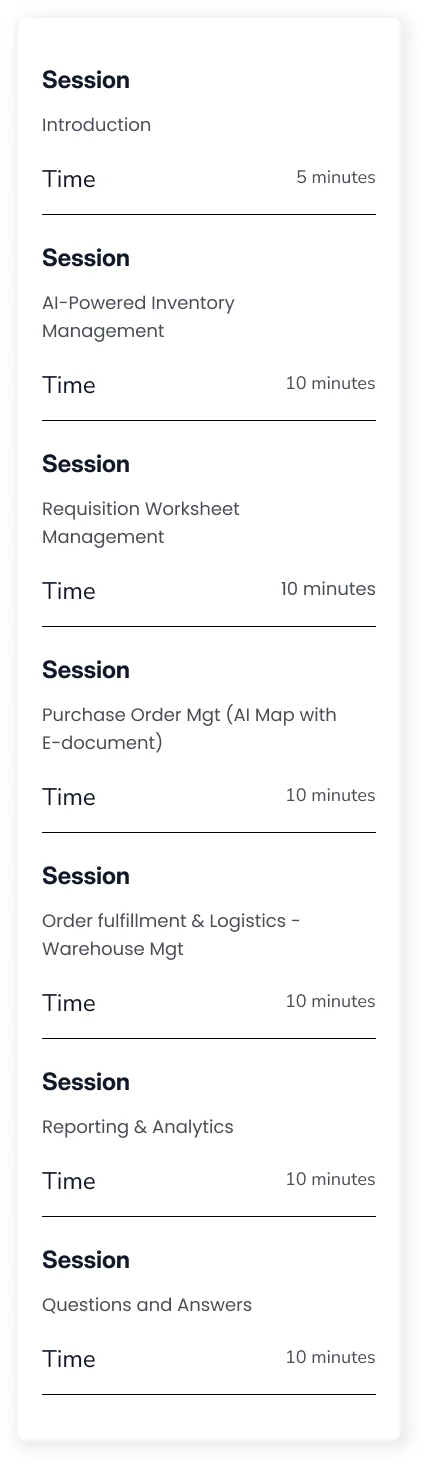Click the 5 minutes duration text
Screen dimensions: 426x1466
pos(336,177)
